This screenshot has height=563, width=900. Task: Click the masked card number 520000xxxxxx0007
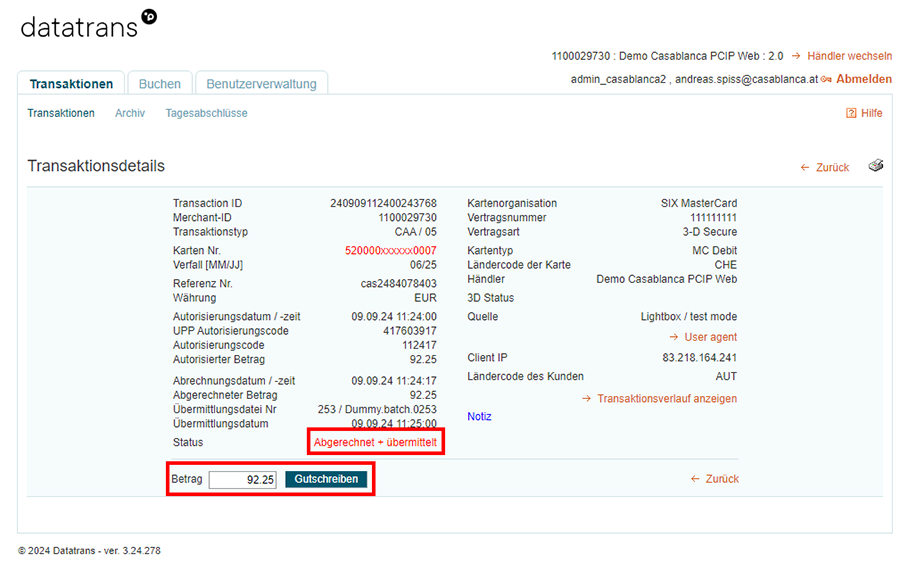(390, 250)
